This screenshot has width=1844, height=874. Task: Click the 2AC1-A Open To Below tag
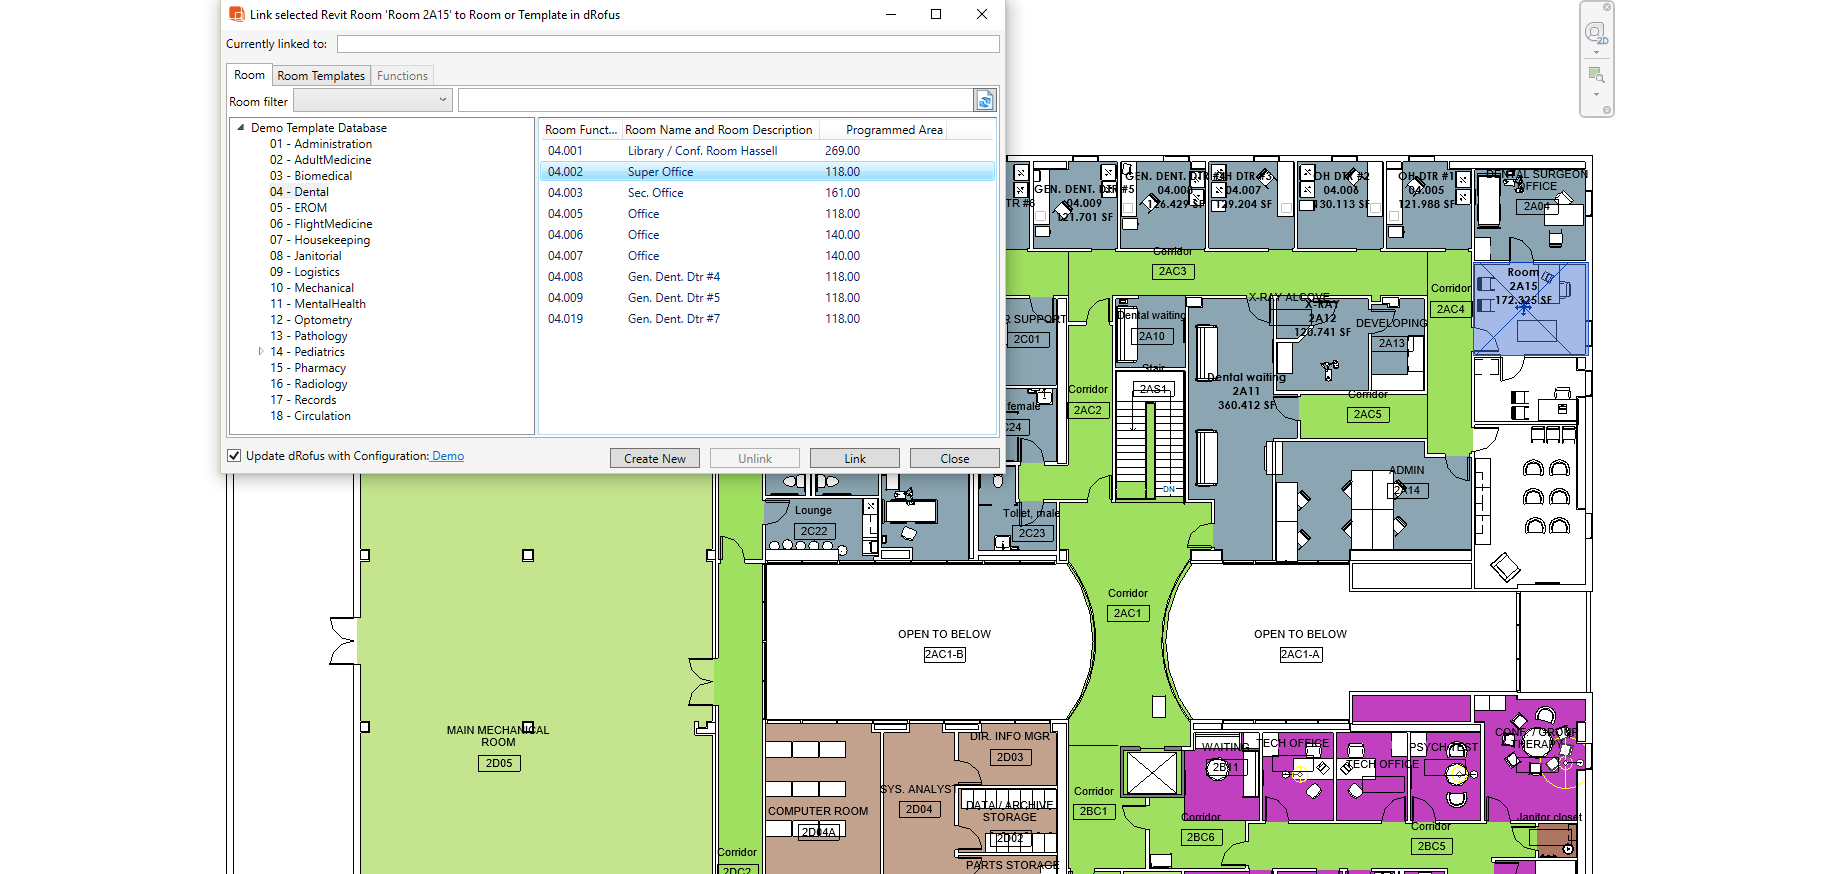(1301, 654)
